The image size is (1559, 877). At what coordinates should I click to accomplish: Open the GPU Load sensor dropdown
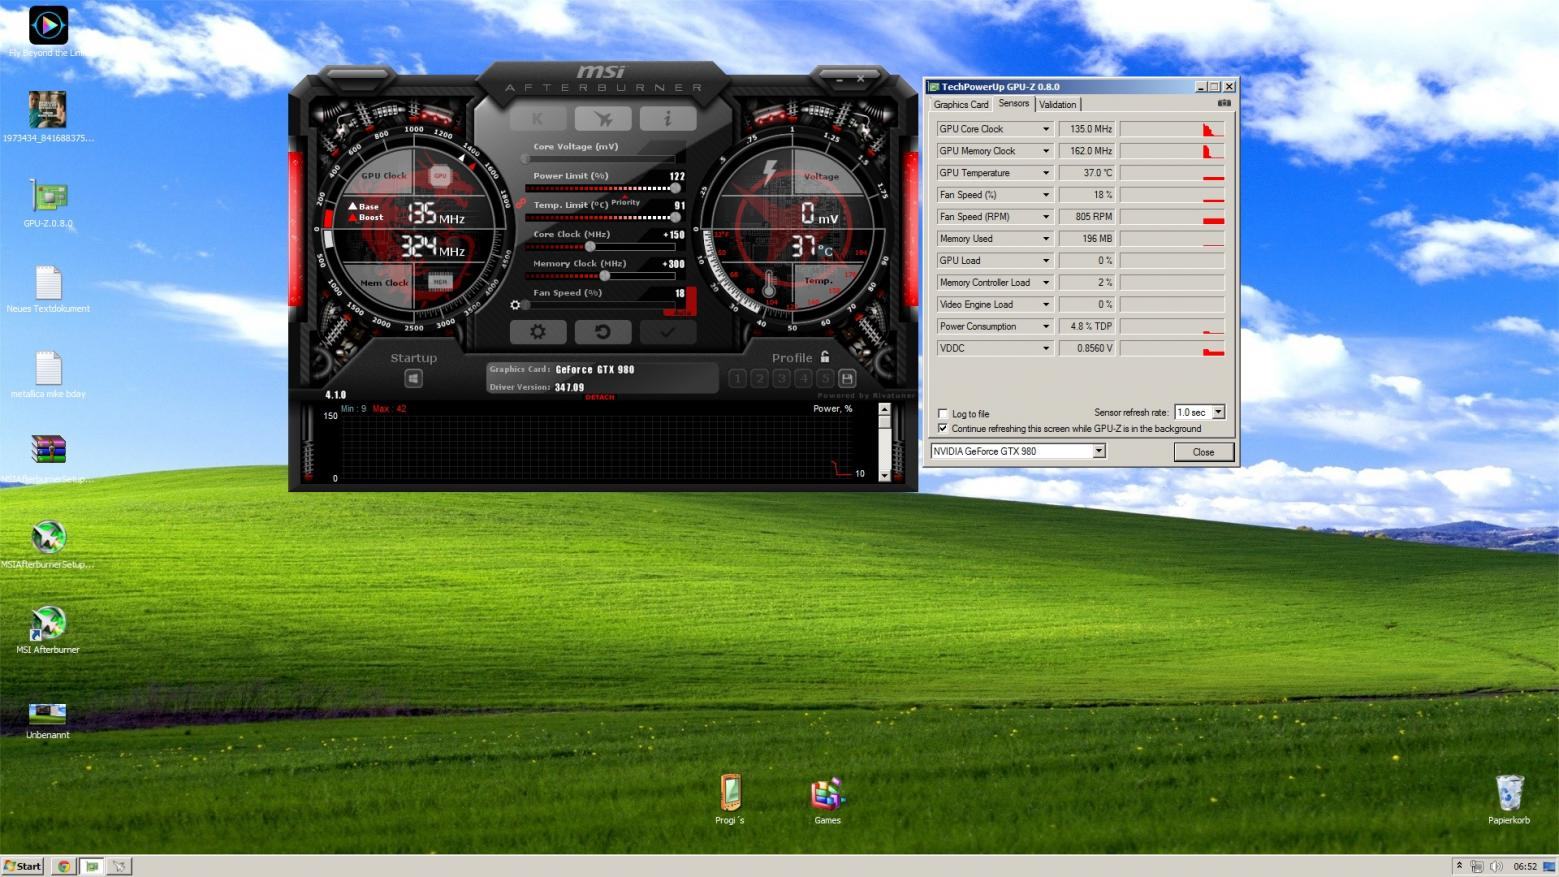pyautogui.click(x=1046, y=261)
